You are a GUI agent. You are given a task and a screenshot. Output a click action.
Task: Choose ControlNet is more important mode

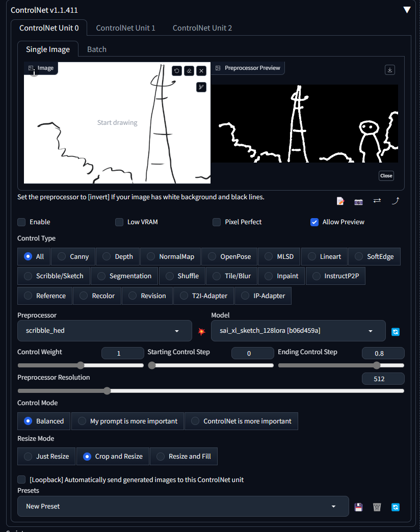241,421
